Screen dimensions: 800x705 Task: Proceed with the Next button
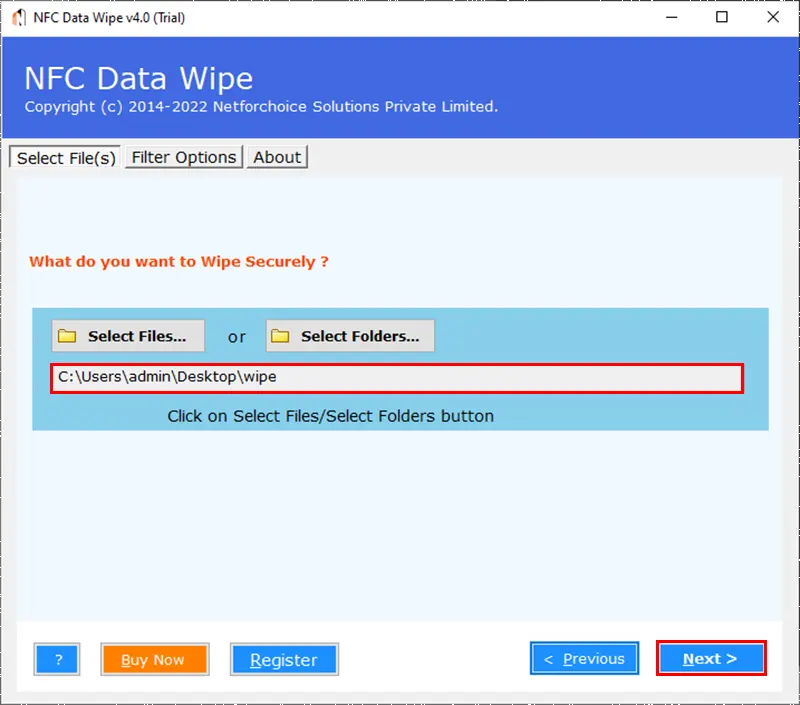point(711,658)
